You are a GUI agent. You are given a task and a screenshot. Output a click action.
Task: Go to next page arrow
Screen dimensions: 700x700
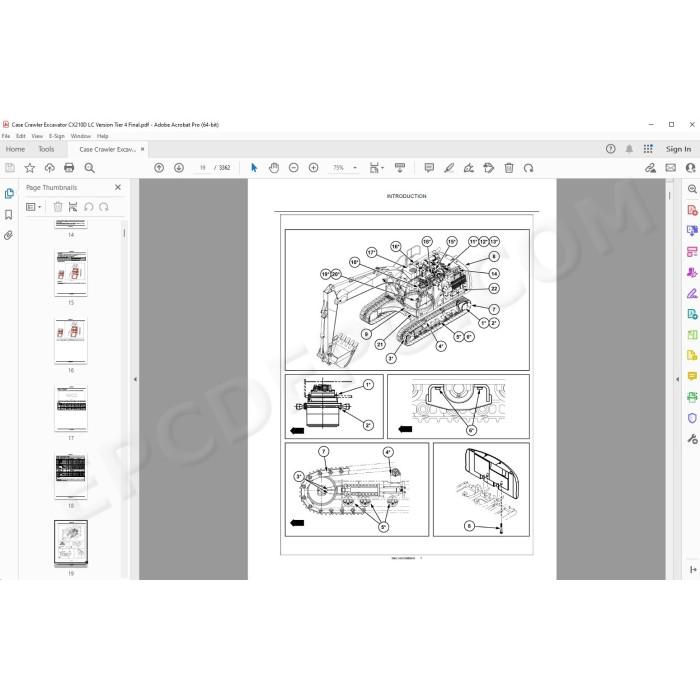click(x=179, y=168)
